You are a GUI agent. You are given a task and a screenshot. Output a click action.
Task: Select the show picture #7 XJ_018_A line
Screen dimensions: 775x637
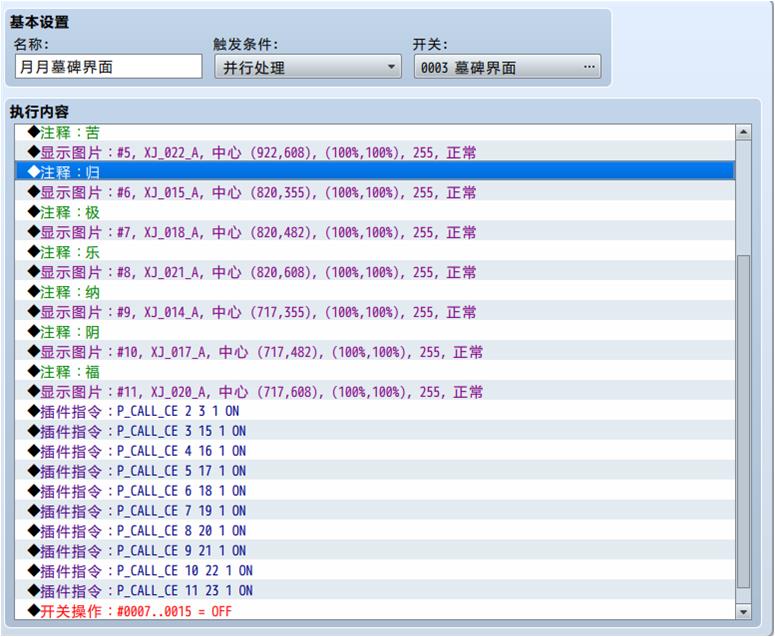[x=375, y=232]
